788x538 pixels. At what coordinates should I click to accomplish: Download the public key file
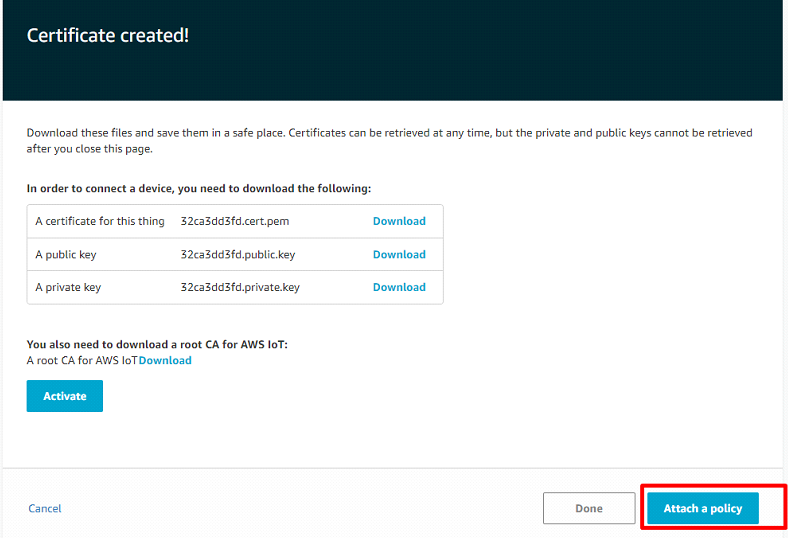point(399,254)
